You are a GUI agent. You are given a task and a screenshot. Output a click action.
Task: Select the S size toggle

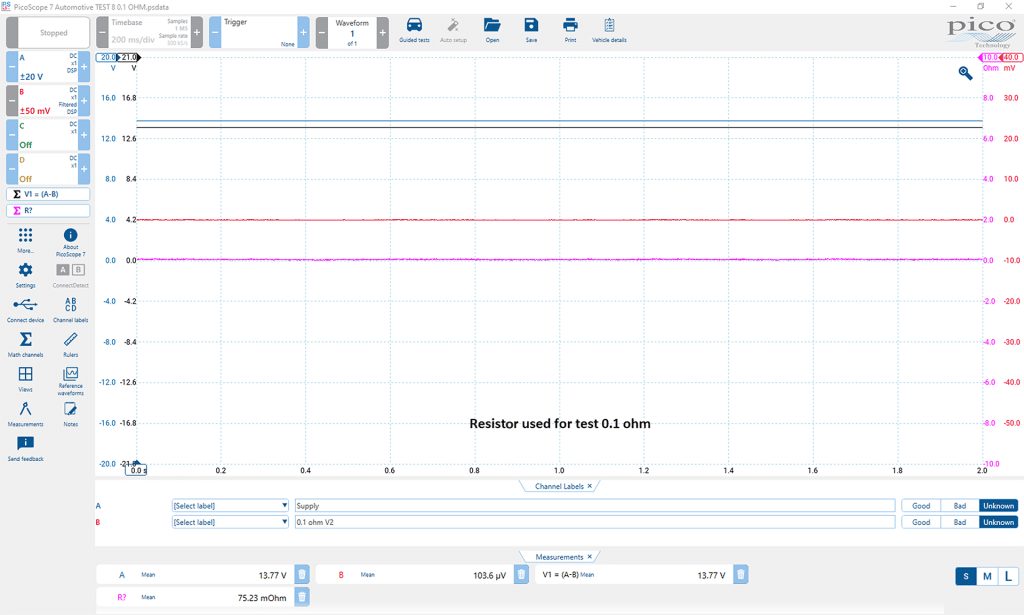[x=966, y=576]
